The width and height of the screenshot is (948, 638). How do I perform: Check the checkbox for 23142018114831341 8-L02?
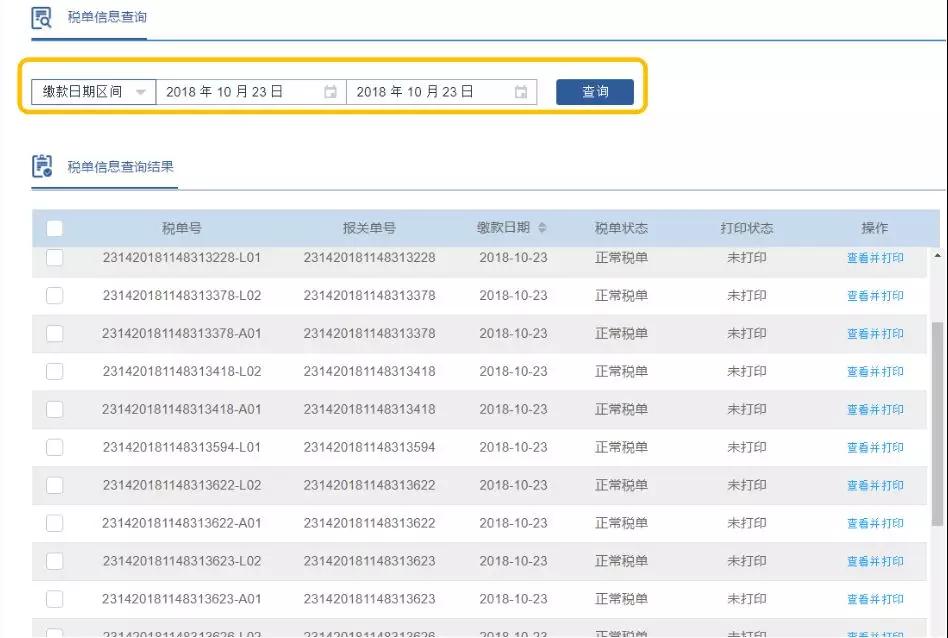55,371
